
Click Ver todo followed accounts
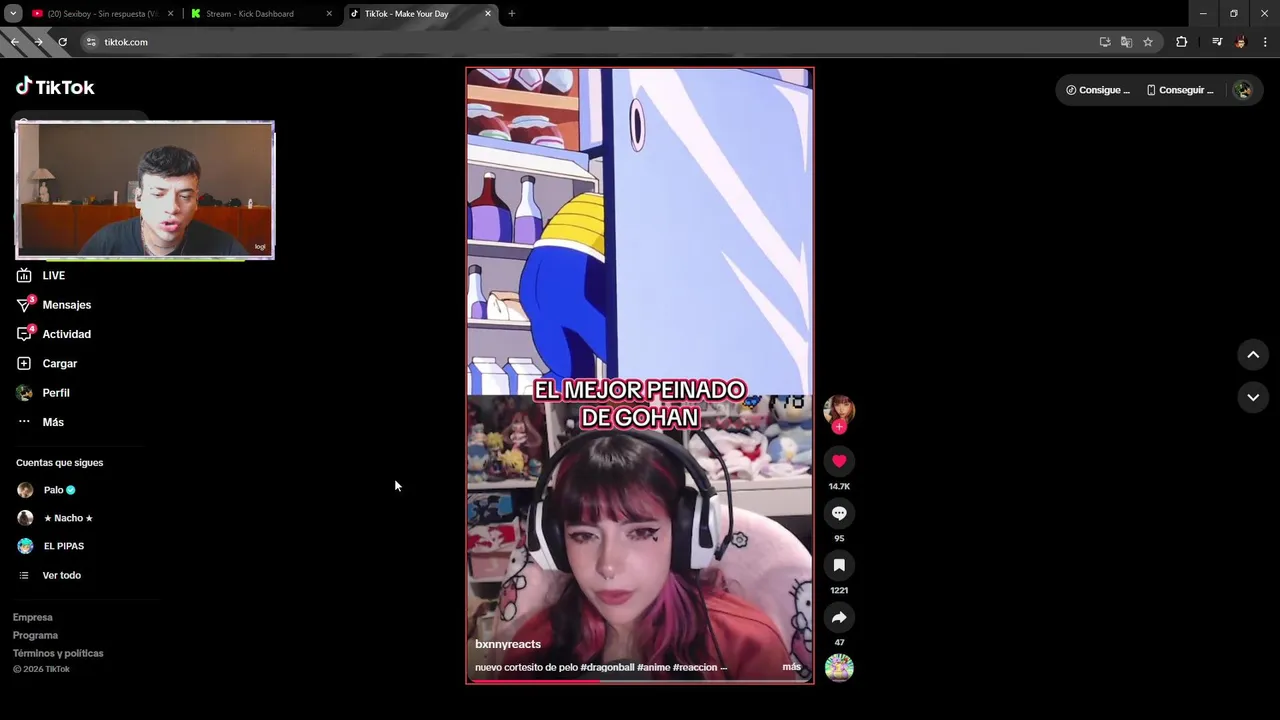(49, 575)
